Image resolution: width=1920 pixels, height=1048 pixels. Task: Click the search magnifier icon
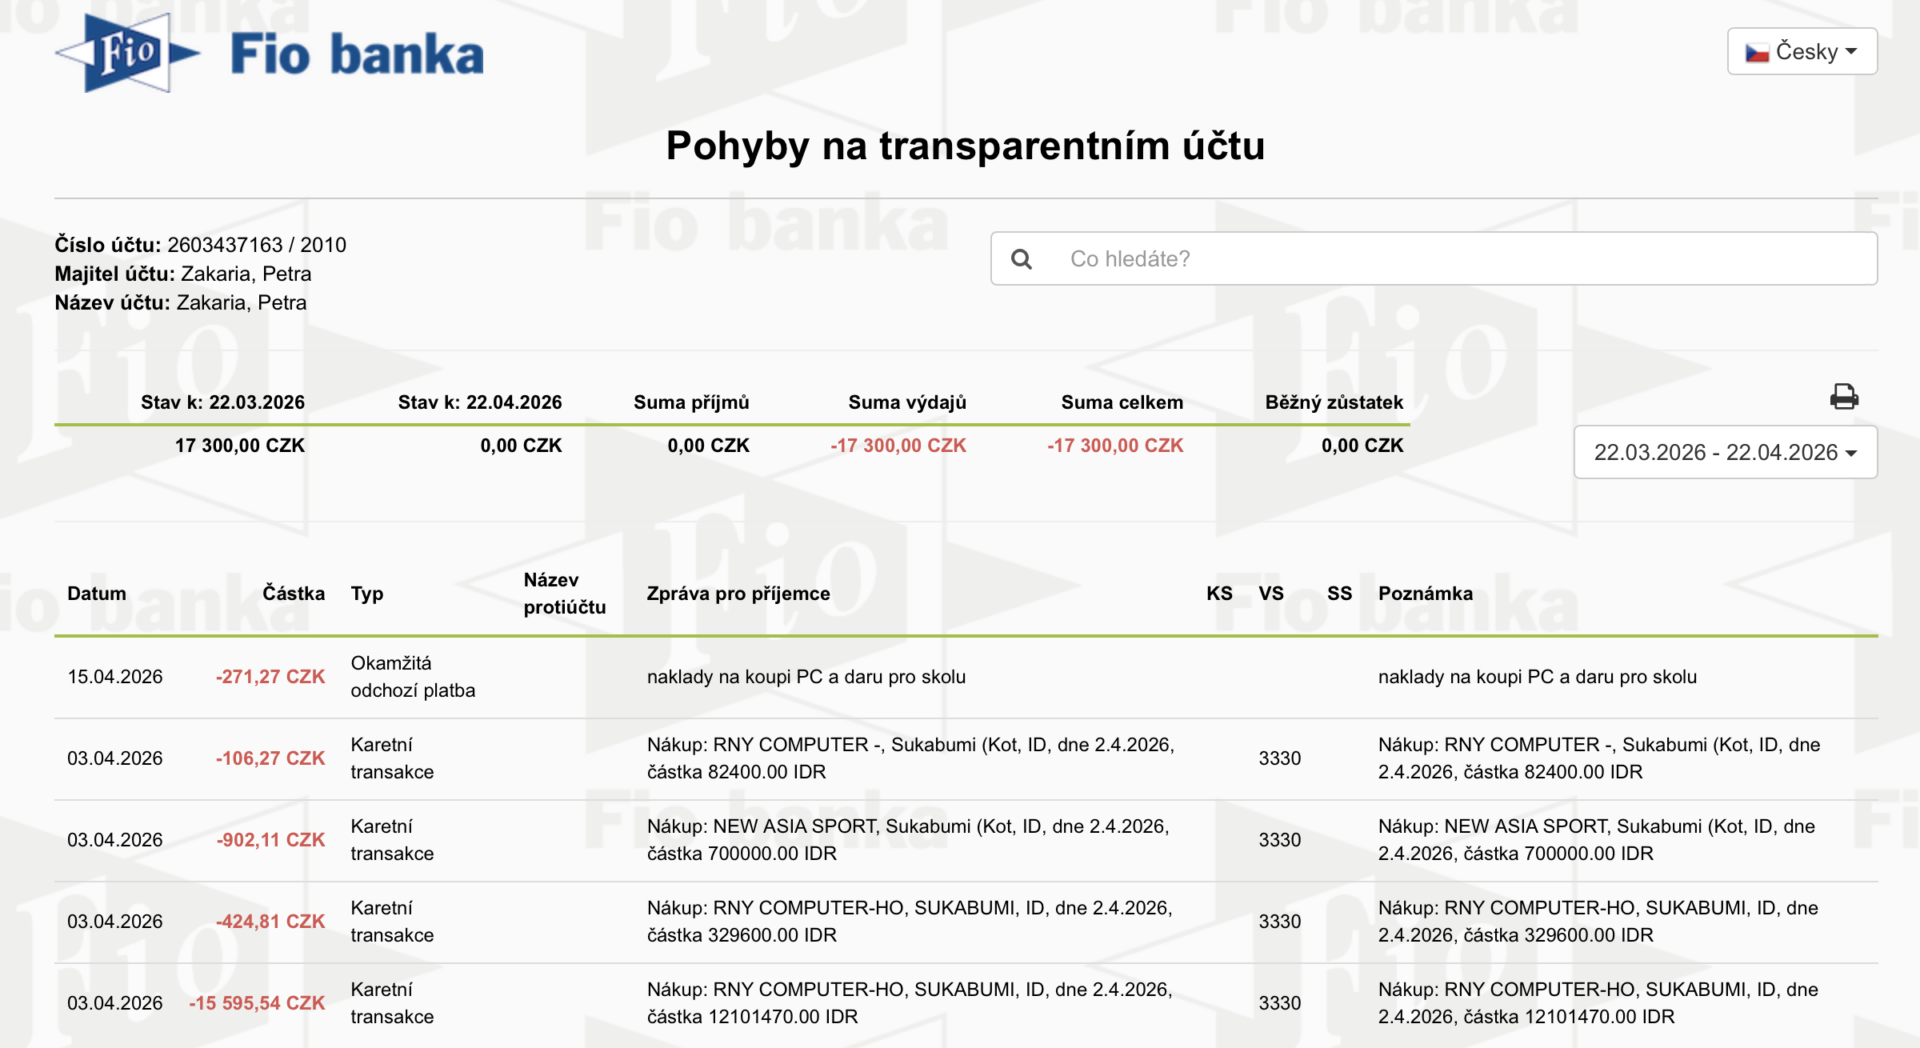coord(1021,259)
